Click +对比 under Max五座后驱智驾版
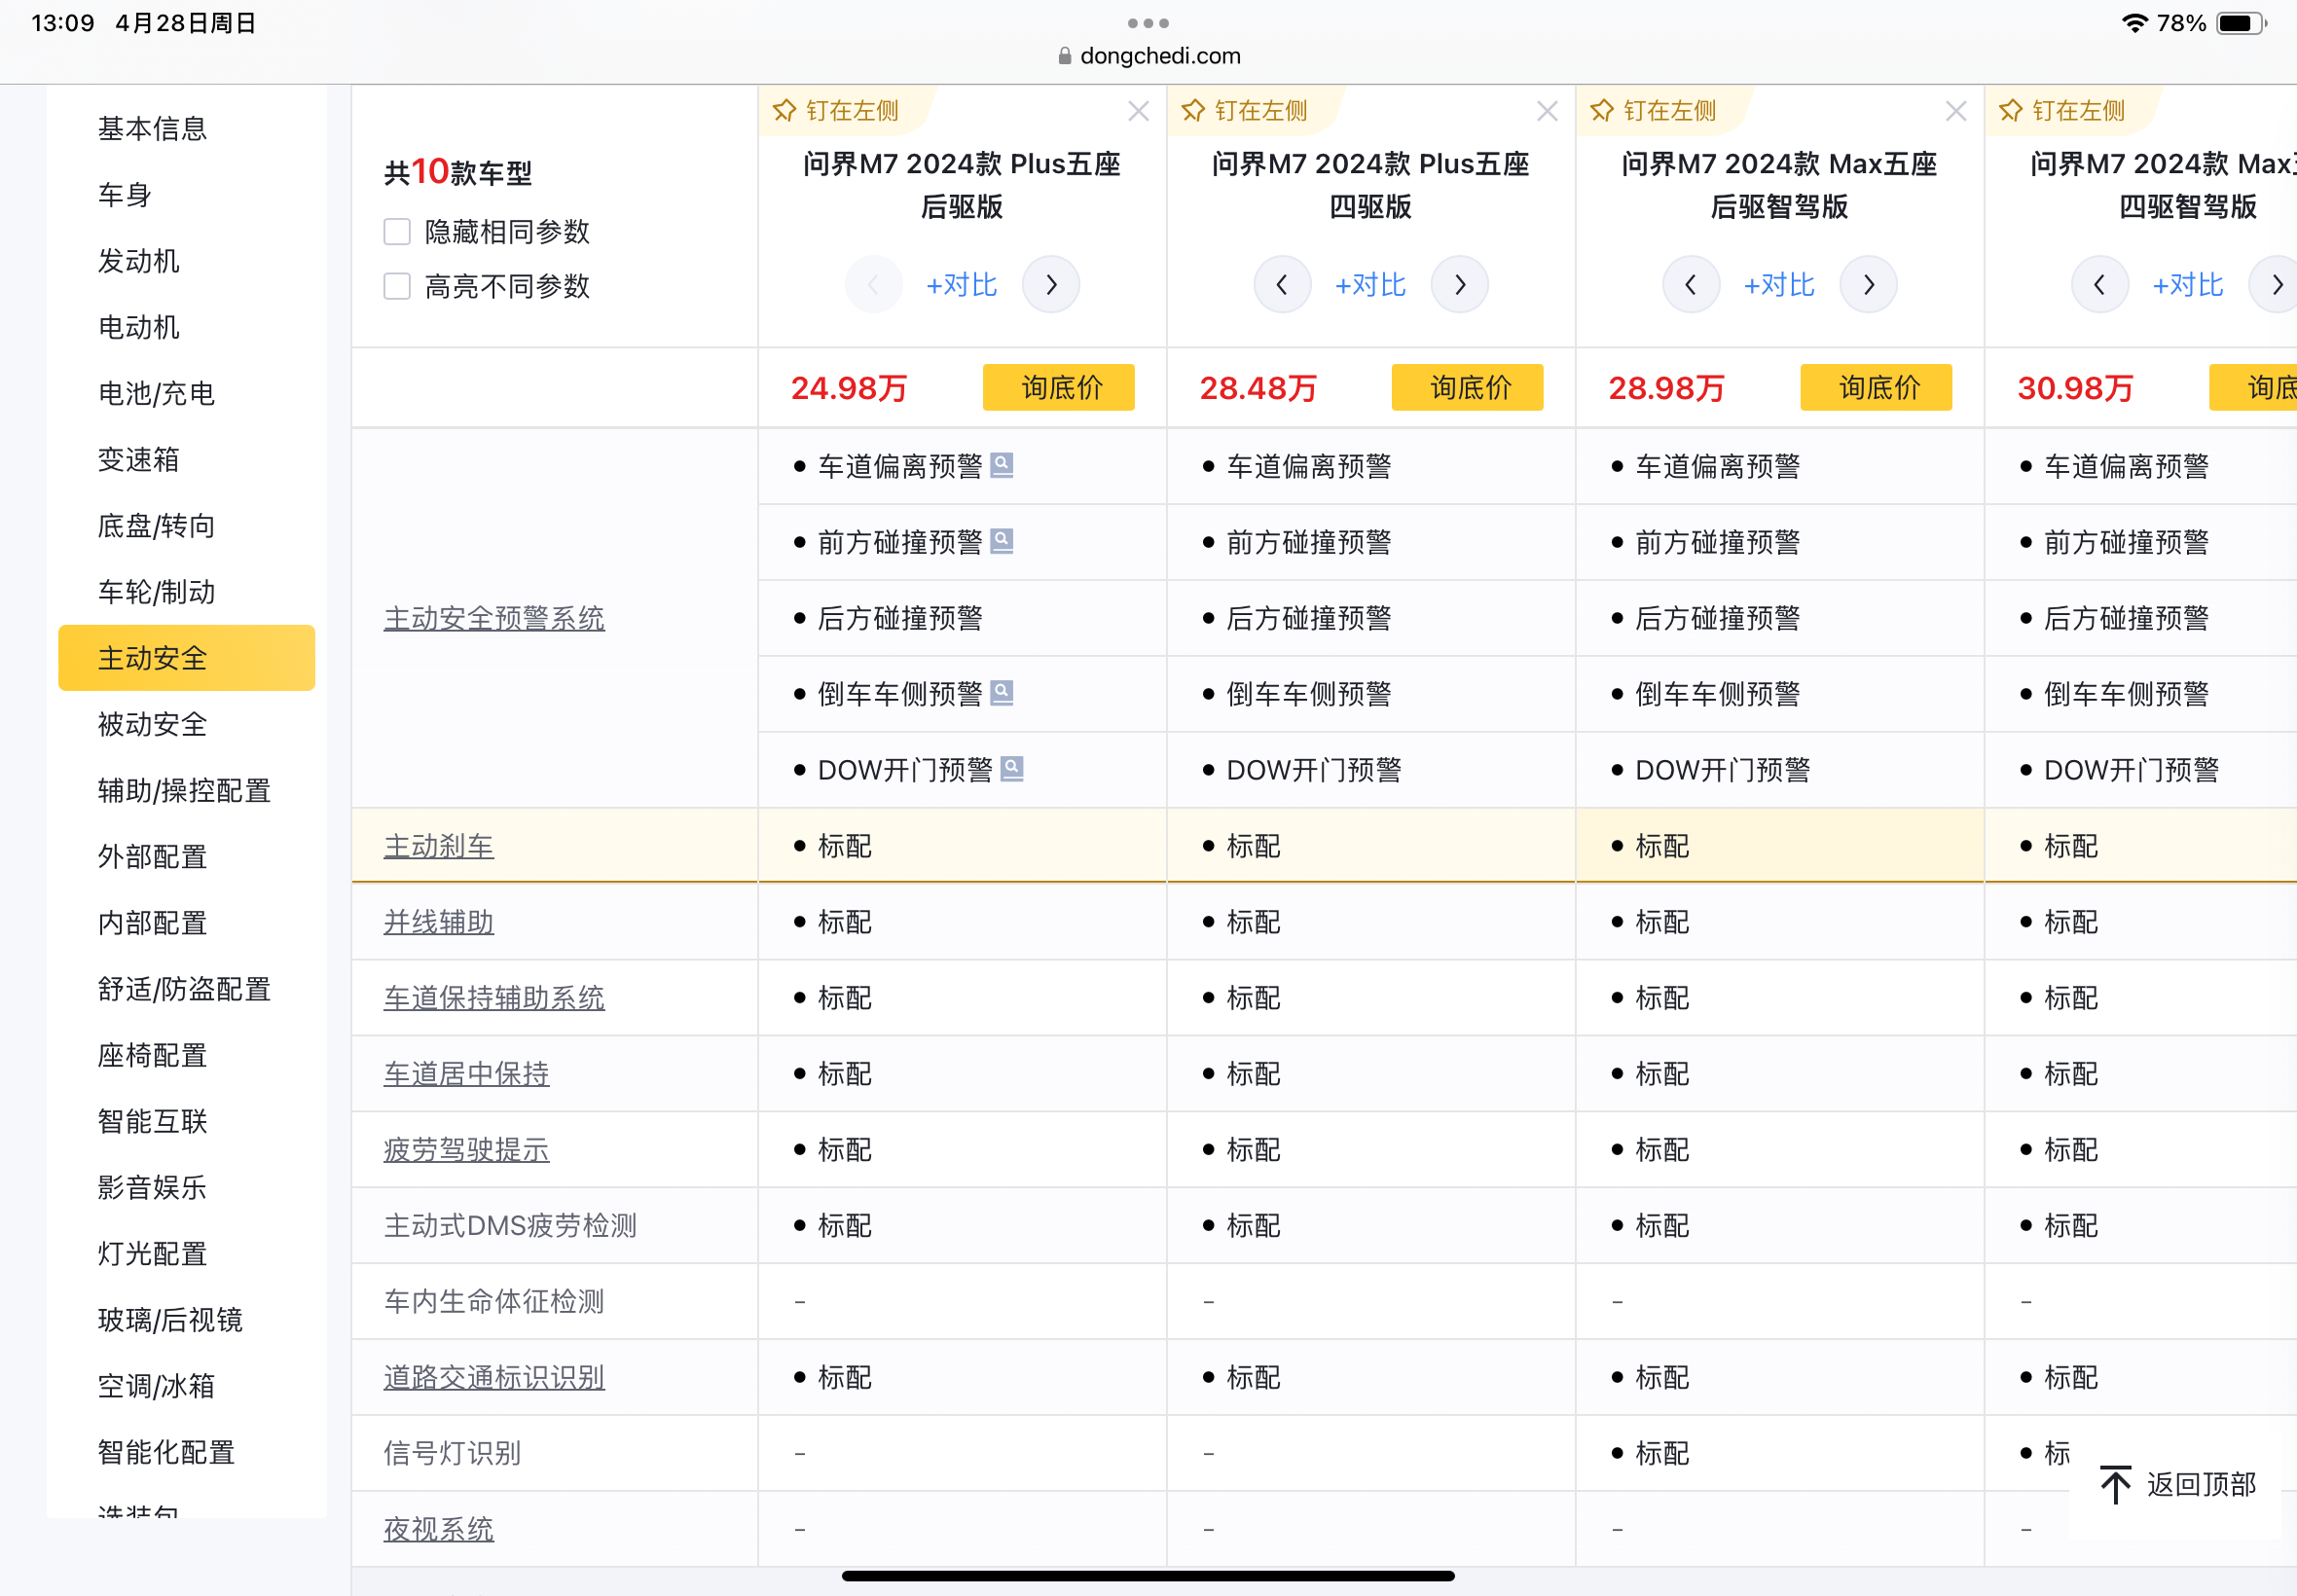 coord(1780,285)
